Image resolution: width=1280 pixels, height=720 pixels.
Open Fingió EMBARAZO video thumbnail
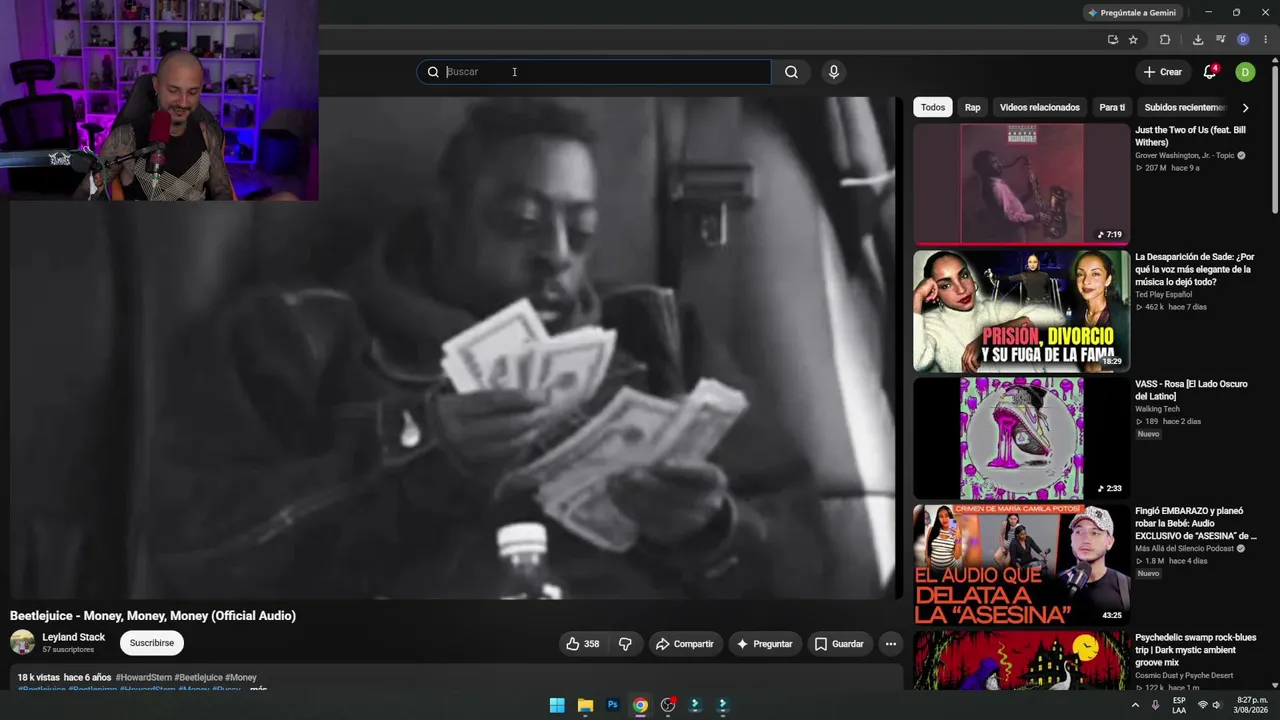pyautogui.click(x=1021, y=565)
